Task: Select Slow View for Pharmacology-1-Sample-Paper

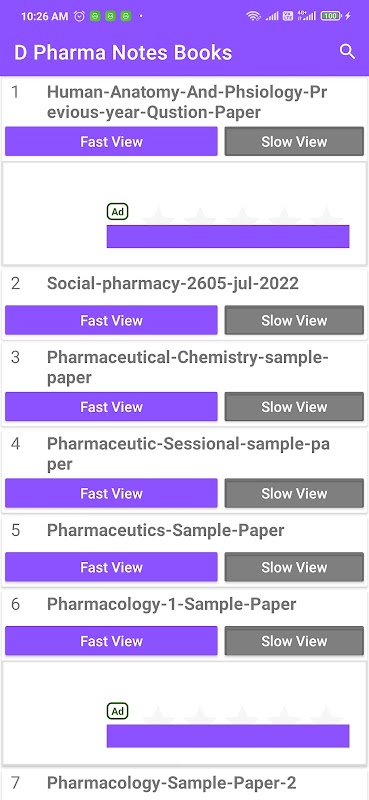Action: click(294, 641)
